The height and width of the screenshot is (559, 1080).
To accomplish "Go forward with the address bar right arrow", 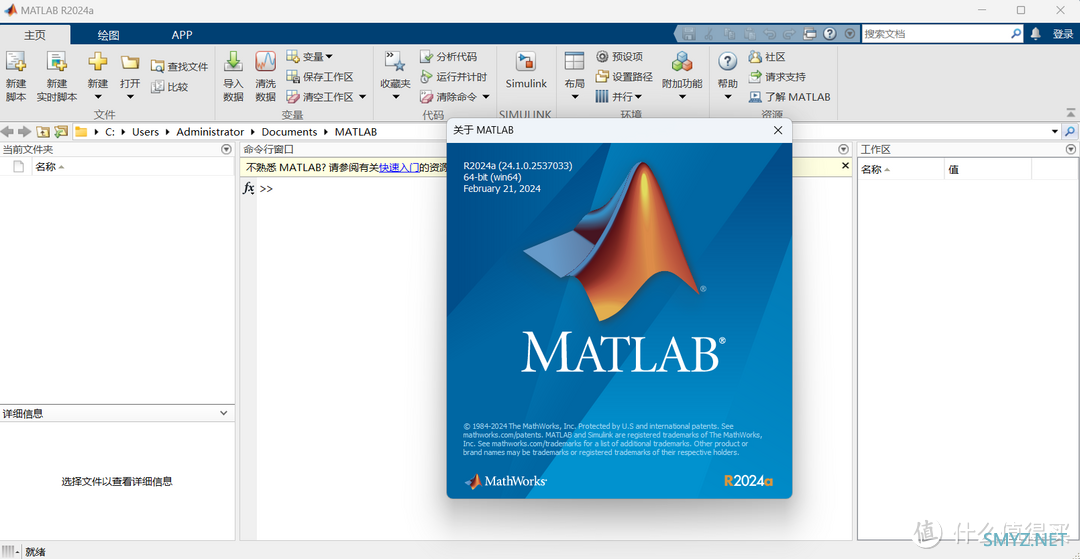I will (x=24, y=131).
